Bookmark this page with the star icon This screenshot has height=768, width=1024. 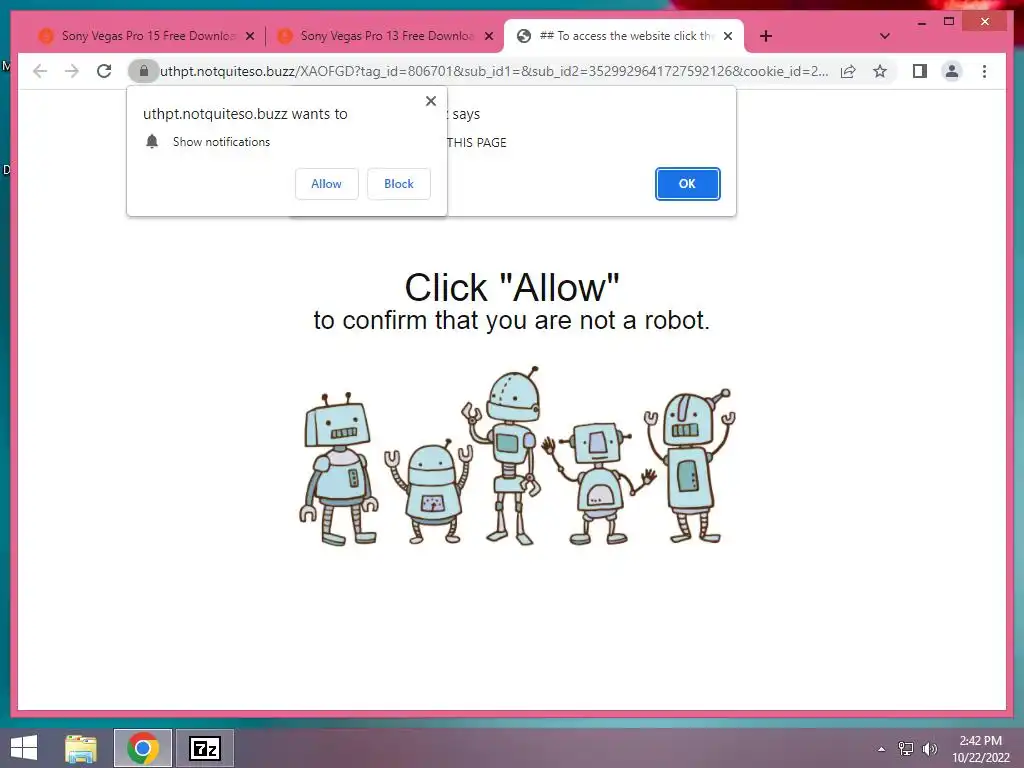coord(880,71)
